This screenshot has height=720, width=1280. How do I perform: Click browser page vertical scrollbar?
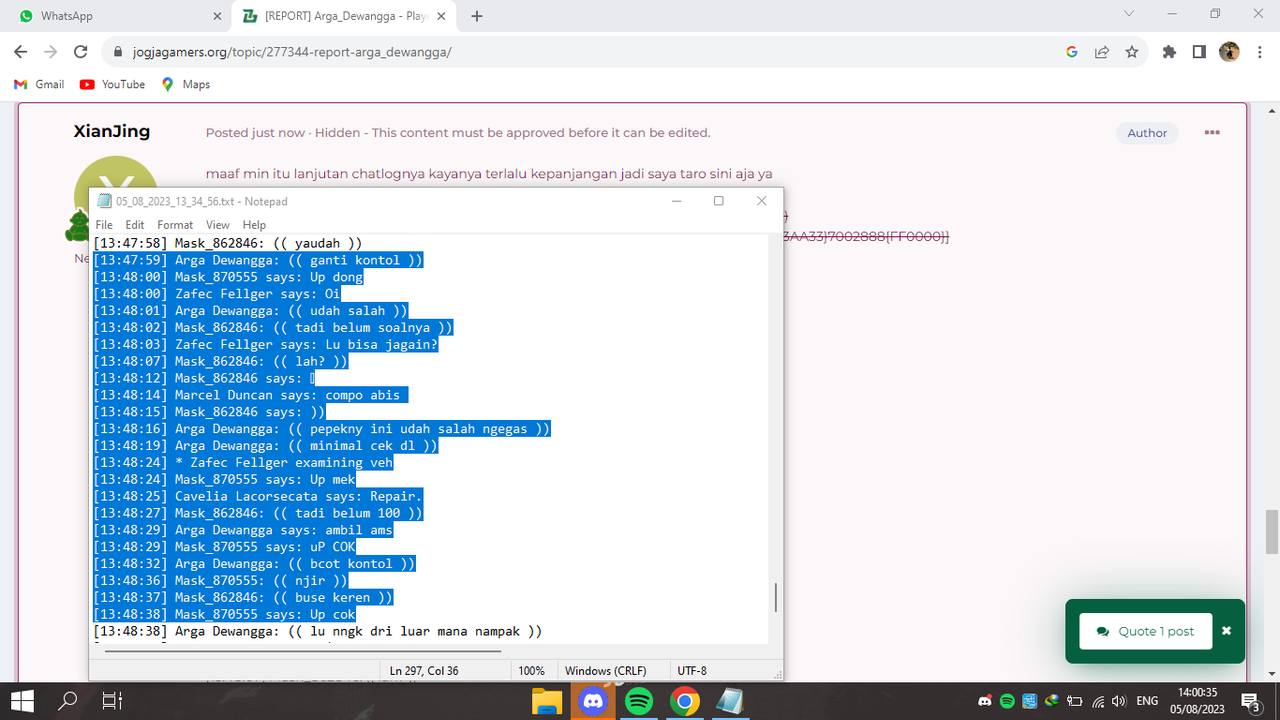[1271, 531]
